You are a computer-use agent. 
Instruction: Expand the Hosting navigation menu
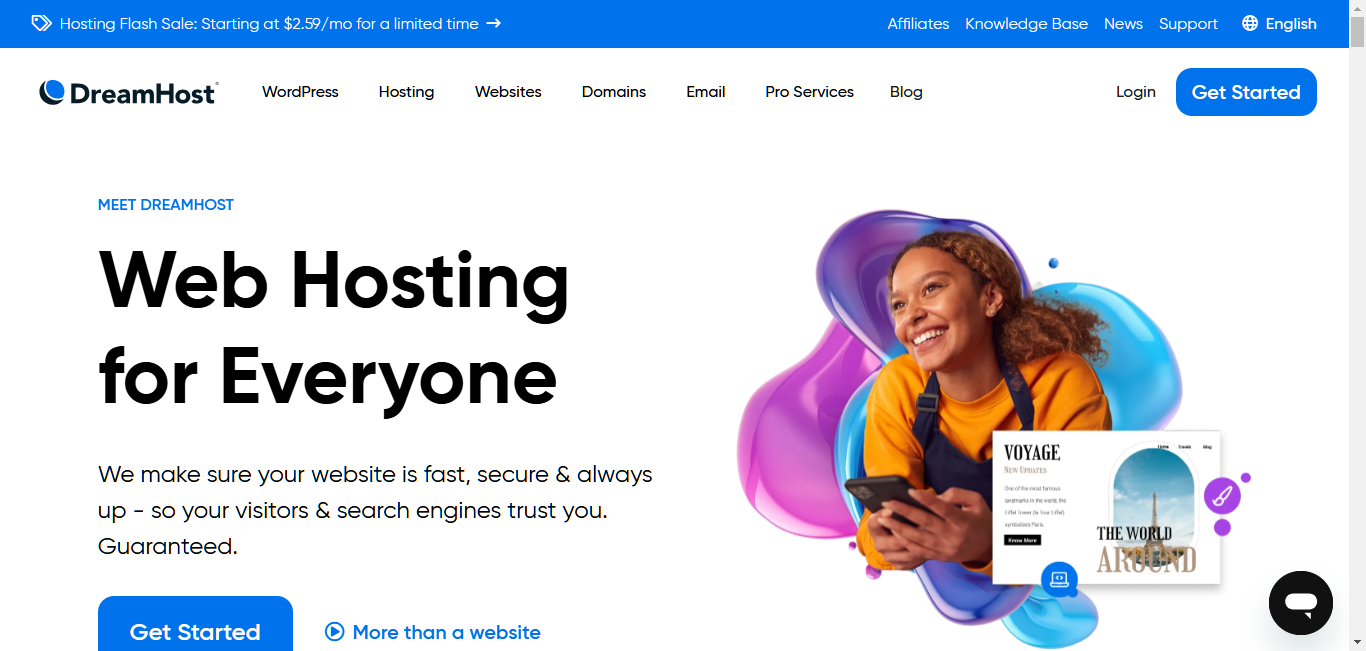[x=406, y=92]
